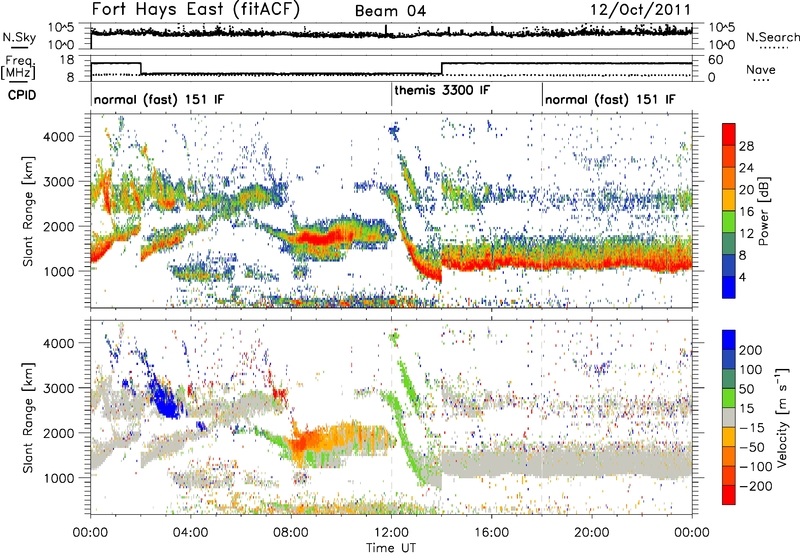Pick the bright blue below-4 dB Power segment
The image size is (800, 554).
coord(729,288)
